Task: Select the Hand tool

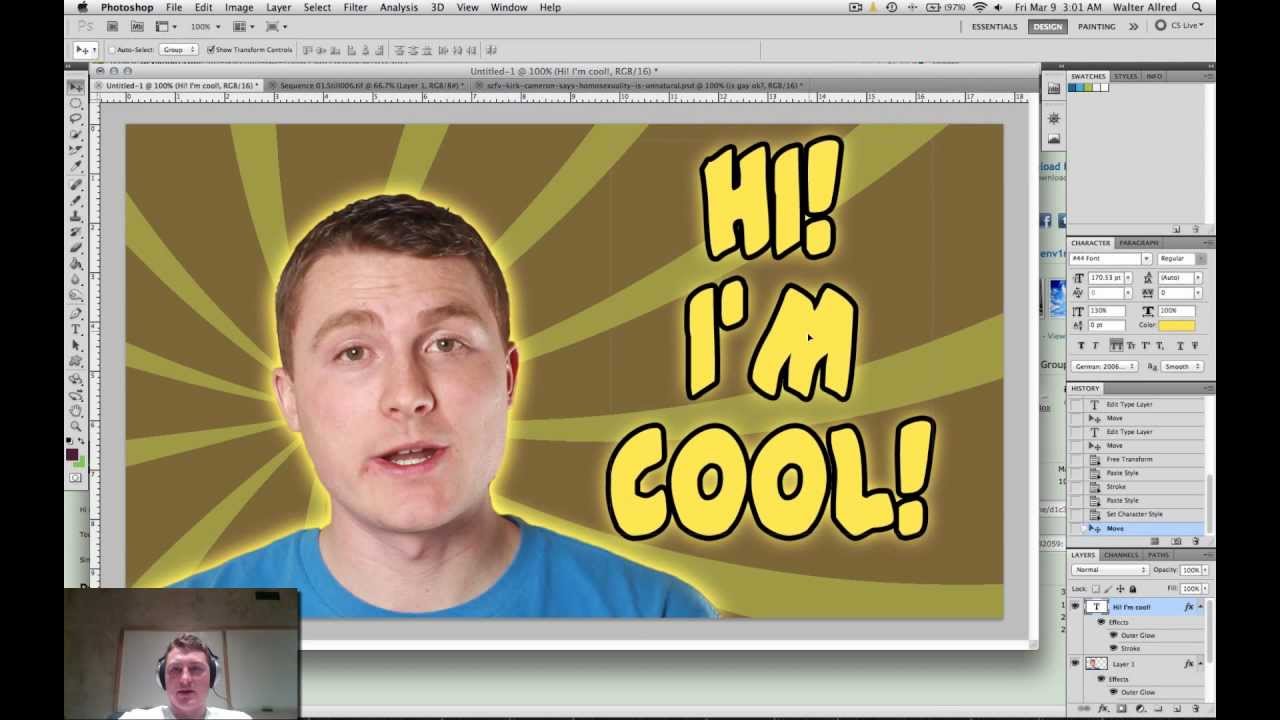Action: tap(76, 411)
